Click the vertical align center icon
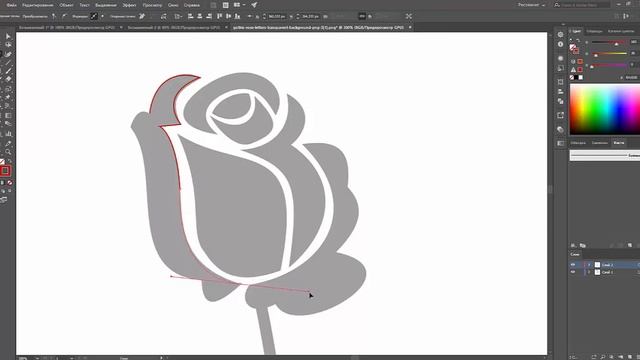The width and height of the screenshot is (640, 360). tap(228, 16)
